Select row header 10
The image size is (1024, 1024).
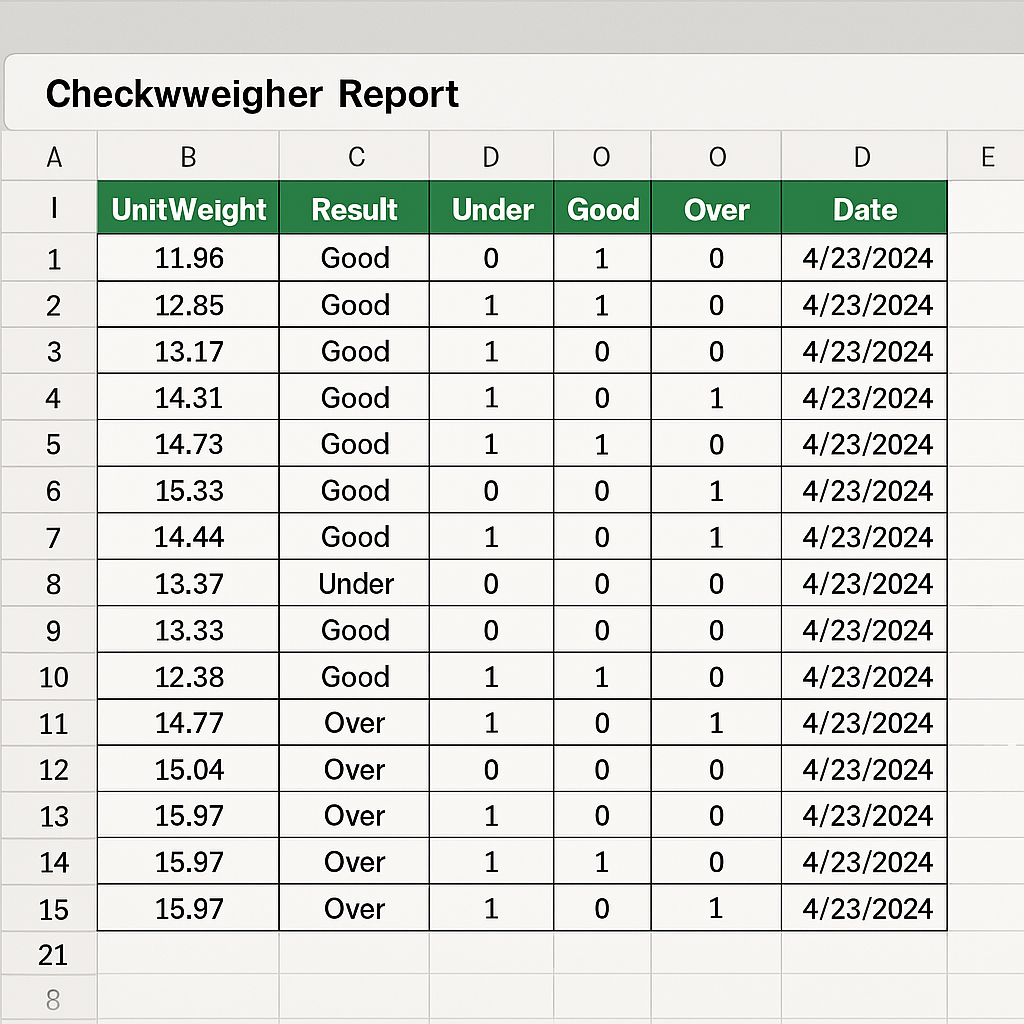(x=50, y=677)
